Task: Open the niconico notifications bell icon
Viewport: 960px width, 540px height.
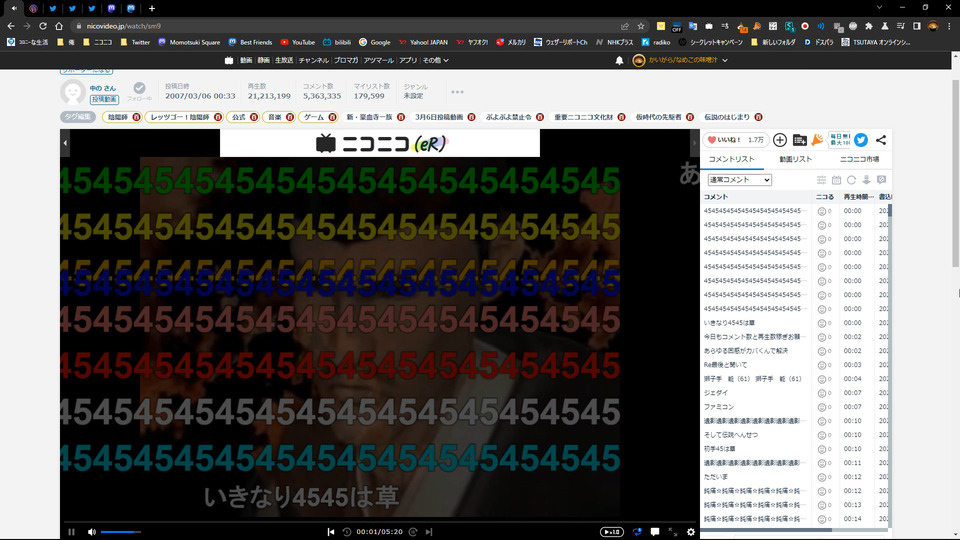Action: (x=619, y=61)
